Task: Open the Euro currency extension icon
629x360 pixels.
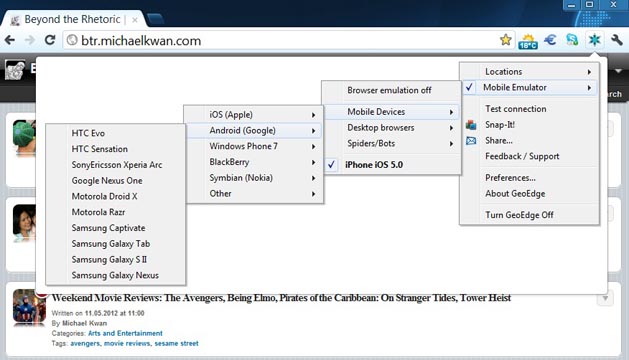Action: coord(550,40)
